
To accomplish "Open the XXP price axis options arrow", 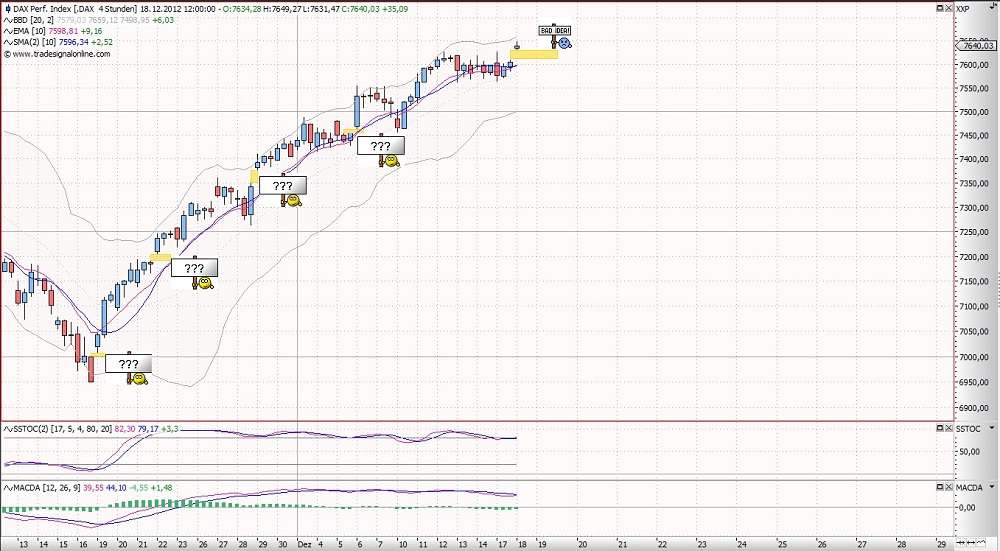I will coord(992,9).
